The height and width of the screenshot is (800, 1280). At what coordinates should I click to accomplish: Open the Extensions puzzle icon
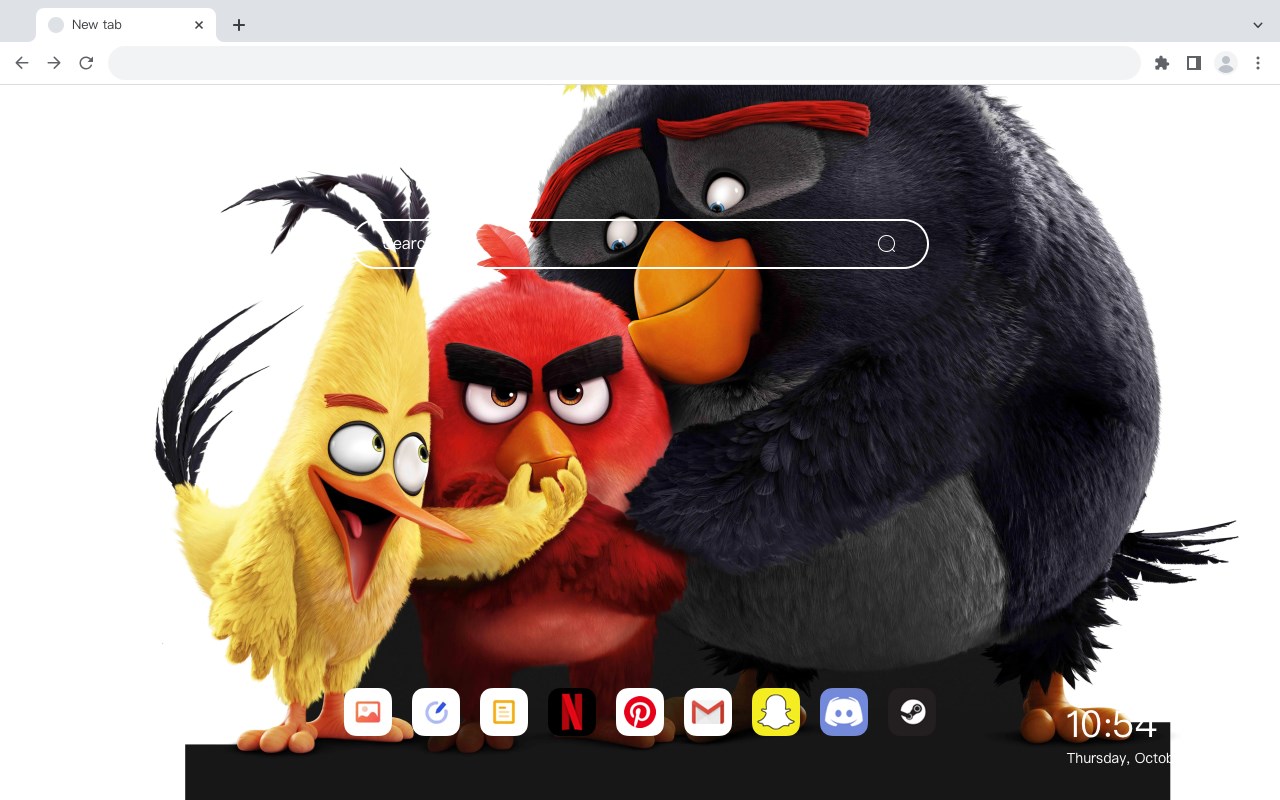[1162, 63]
